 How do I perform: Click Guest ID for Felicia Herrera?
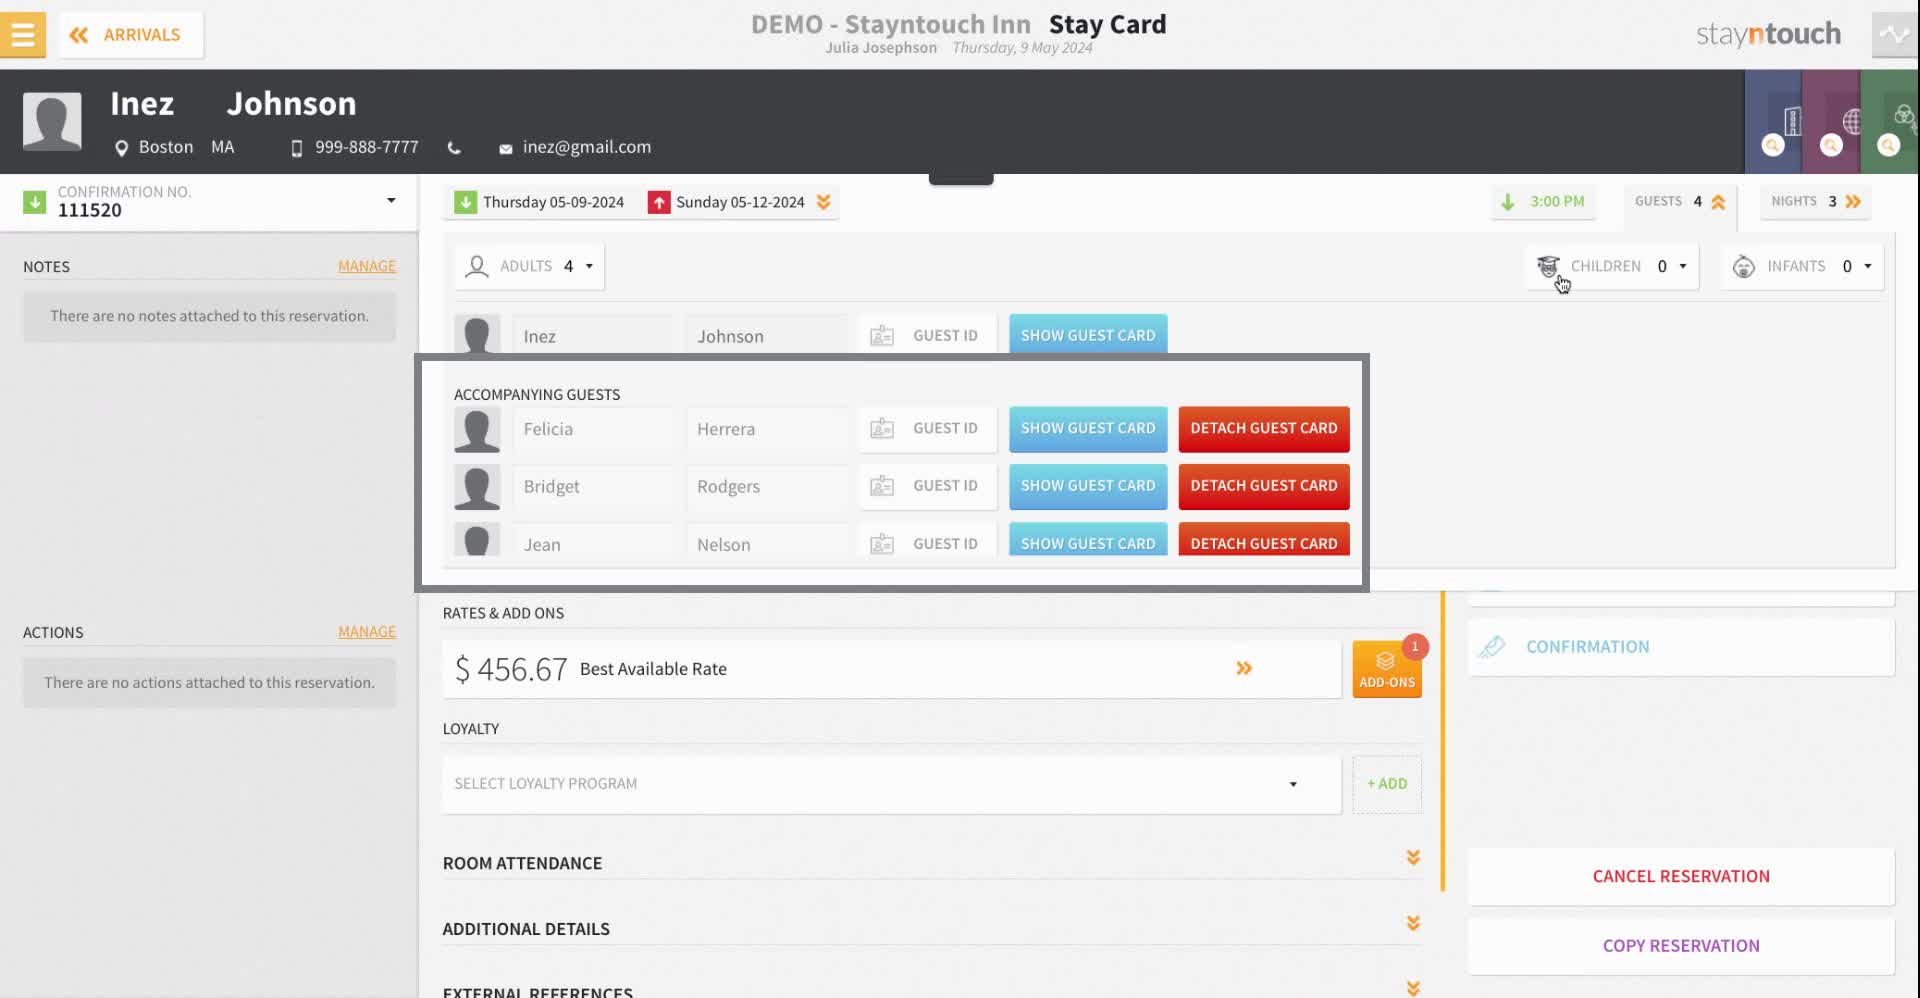pos(928,428)
